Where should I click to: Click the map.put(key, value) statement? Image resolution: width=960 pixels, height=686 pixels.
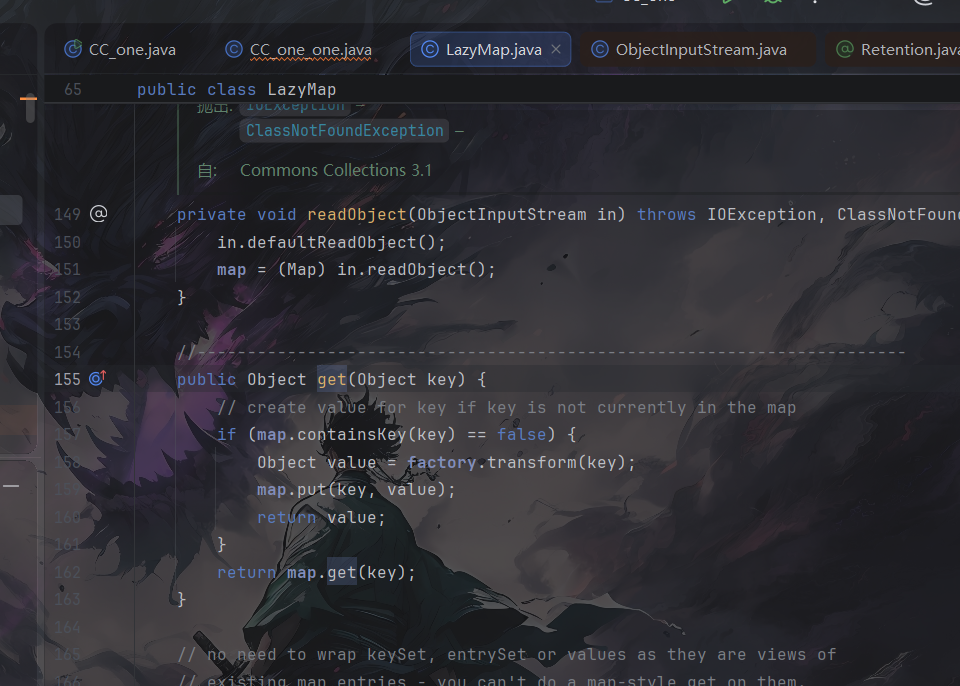356,489
